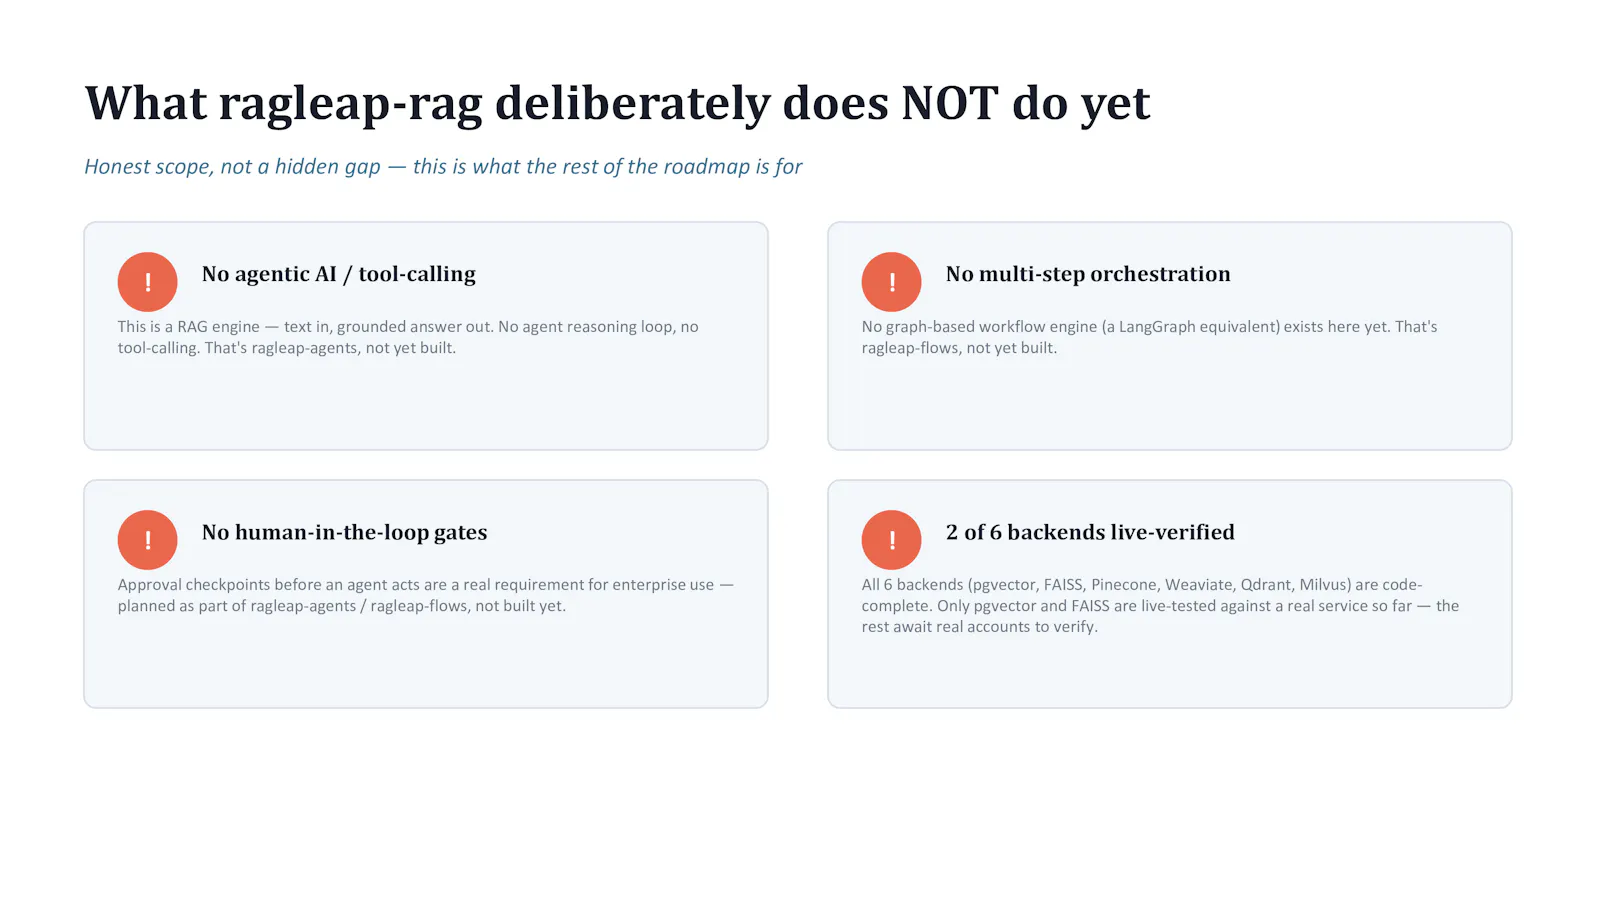Click the warning icon beside No multi-step orchestration
1600x900 pixels.
click(891, 282)
